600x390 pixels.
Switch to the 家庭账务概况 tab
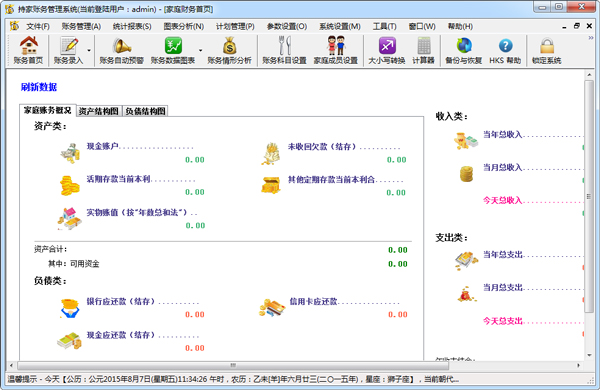click(47, 110)
